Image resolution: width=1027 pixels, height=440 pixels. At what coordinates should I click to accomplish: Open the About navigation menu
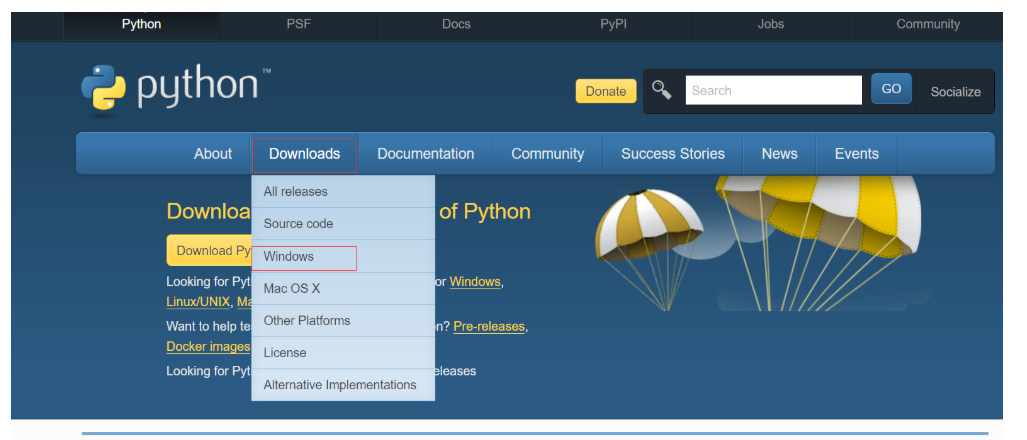[x=213, y=154]
